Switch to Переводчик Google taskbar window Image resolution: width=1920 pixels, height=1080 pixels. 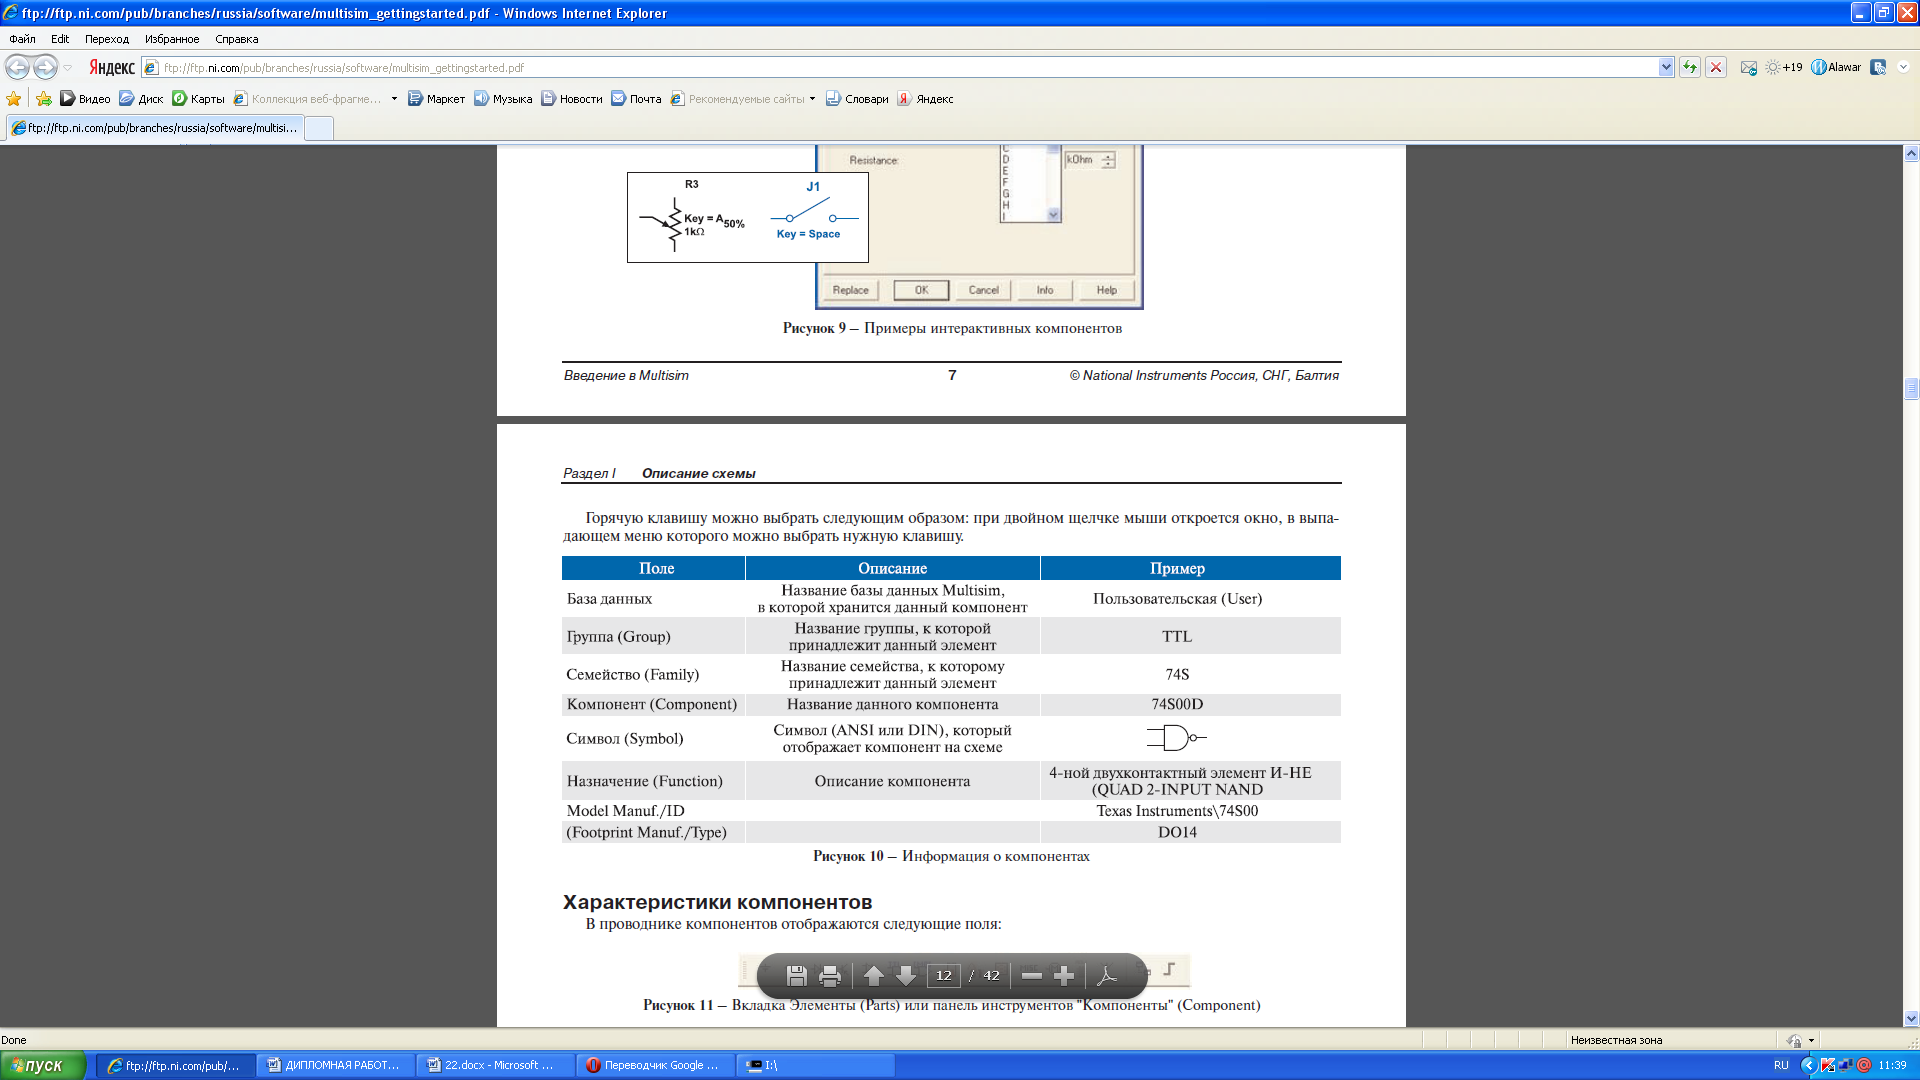[654, 1065]
